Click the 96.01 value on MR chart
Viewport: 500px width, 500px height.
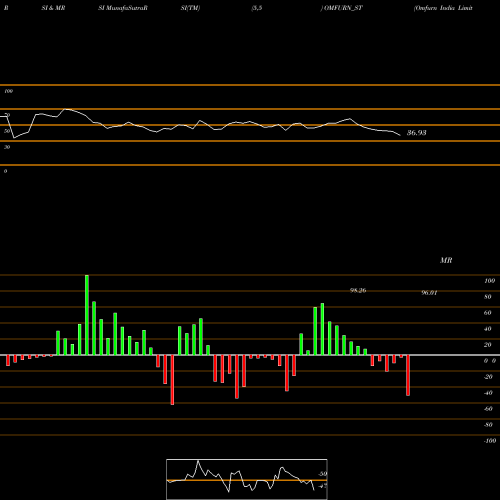point(429,293)
